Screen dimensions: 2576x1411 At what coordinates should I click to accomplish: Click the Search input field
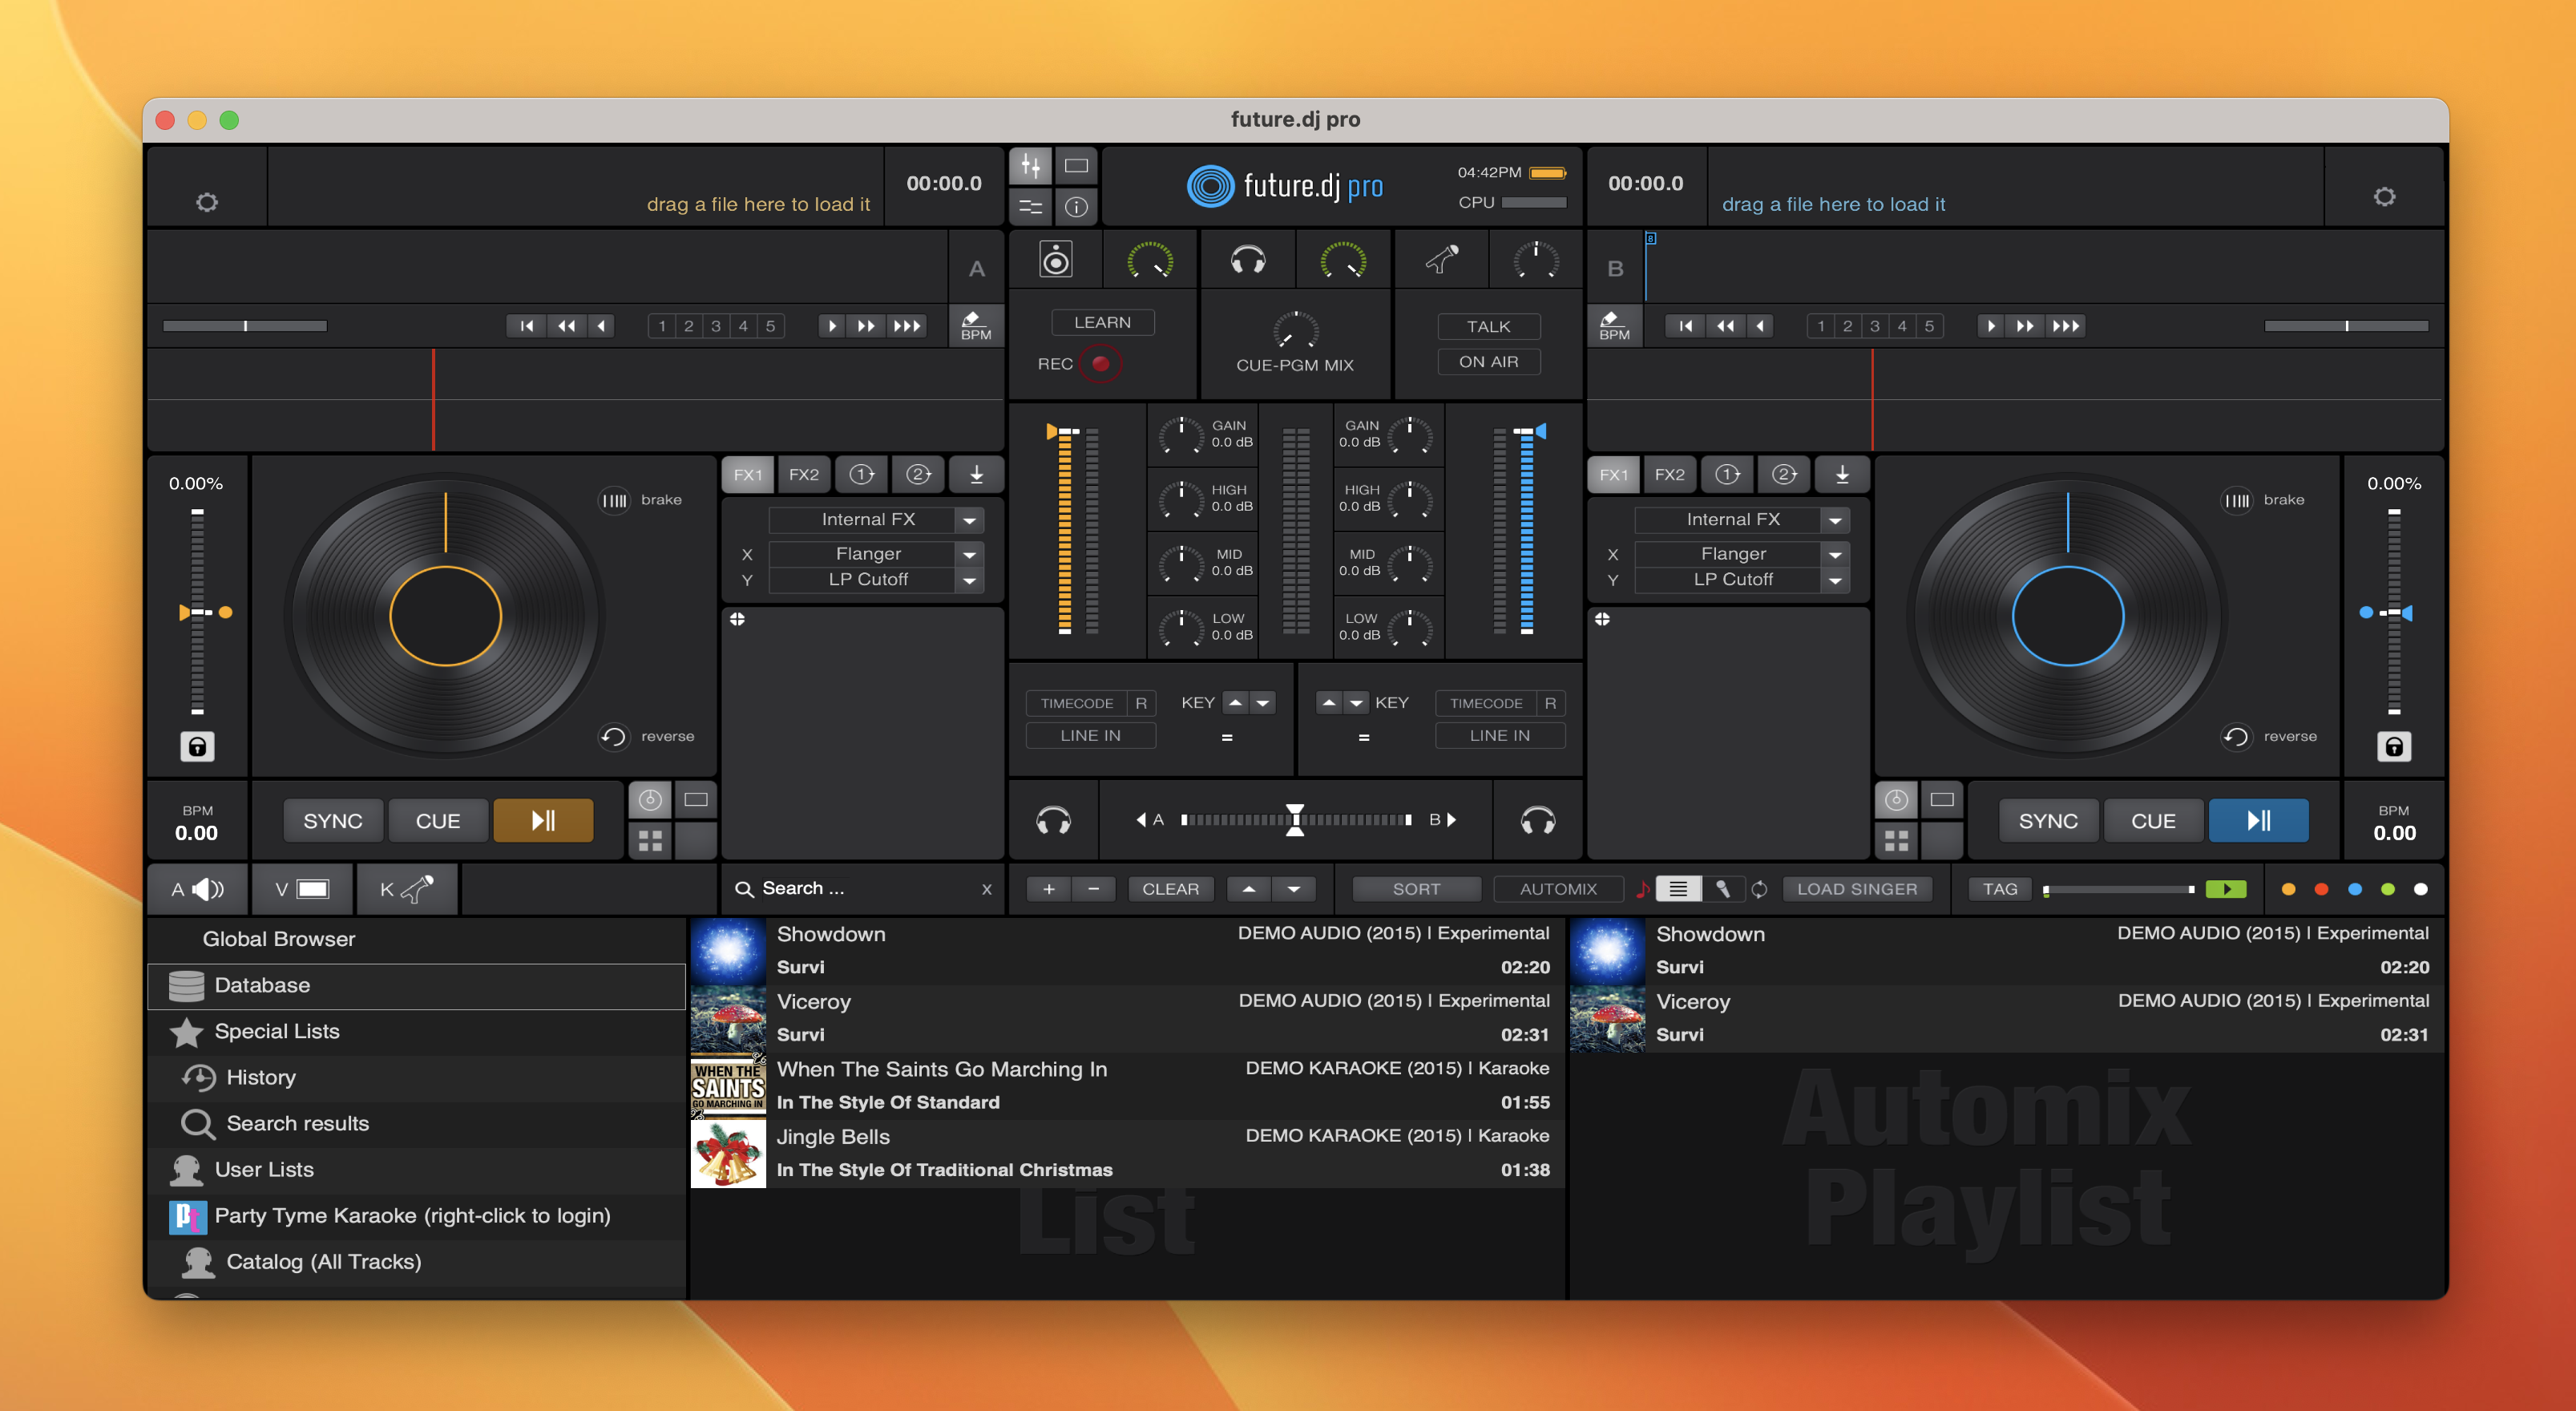click(x=860, y=889)
